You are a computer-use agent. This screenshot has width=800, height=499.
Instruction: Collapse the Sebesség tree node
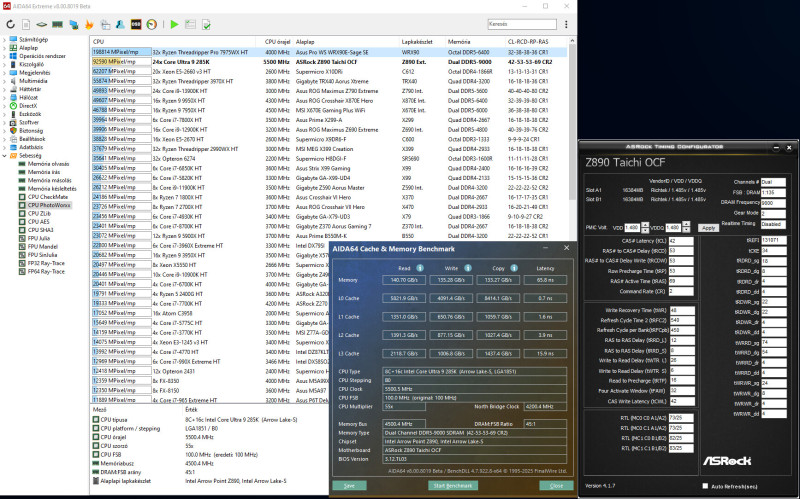(4, 155)
